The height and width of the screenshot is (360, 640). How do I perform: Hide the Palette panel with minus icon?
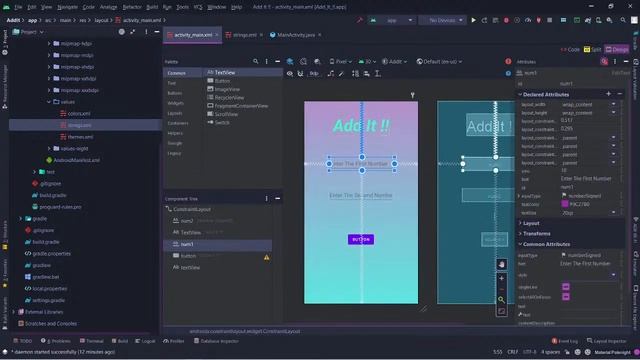[278, 62]
